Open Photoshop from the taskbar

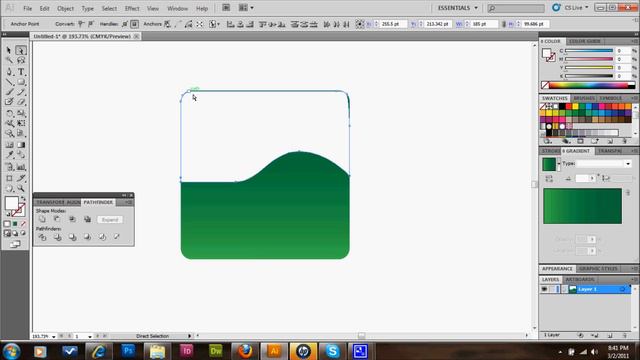128,351
